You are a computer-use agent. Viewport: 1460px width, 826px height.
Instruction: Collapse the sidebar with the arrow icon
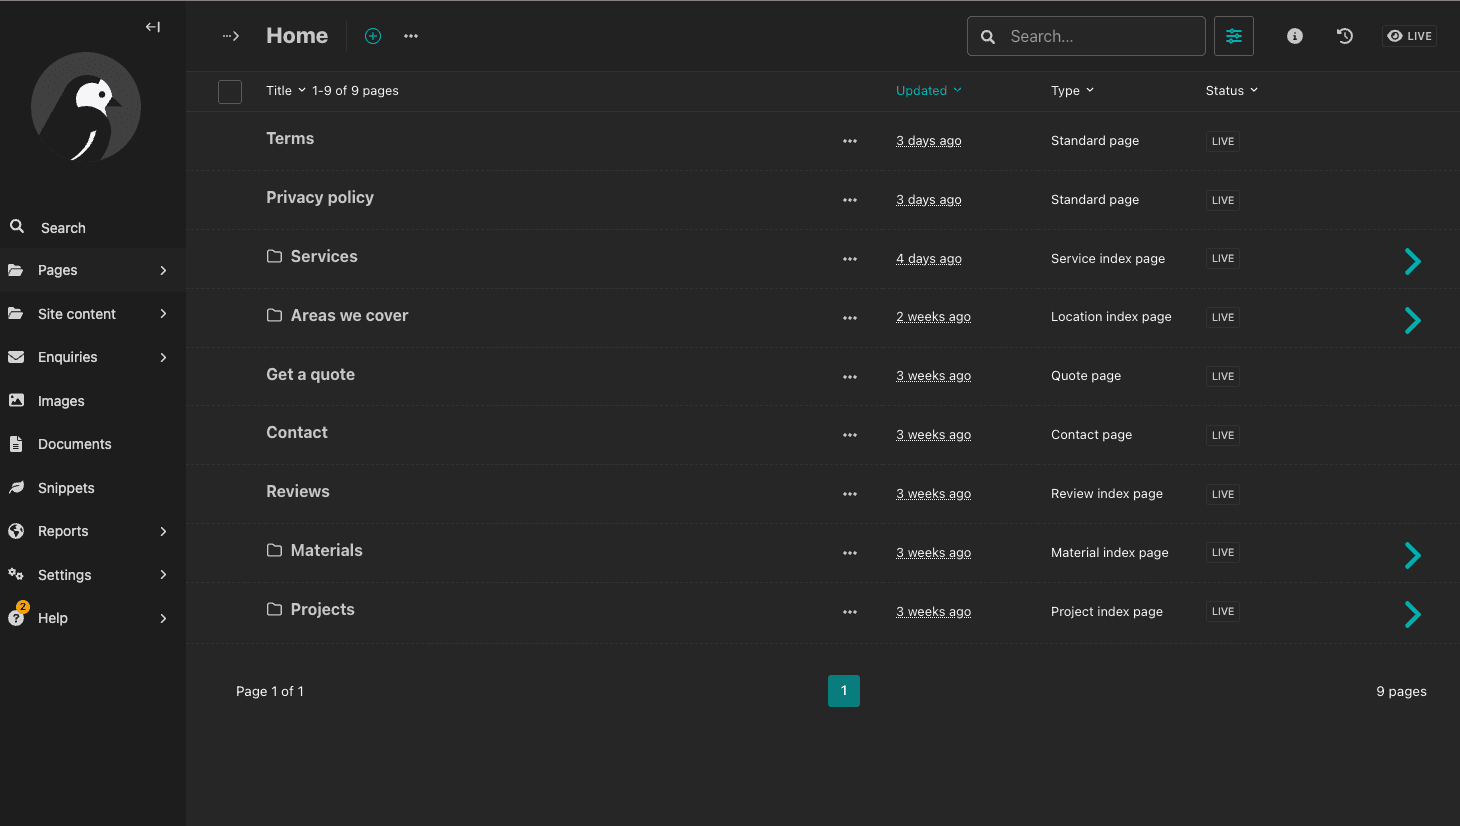[x=153, y=27]
